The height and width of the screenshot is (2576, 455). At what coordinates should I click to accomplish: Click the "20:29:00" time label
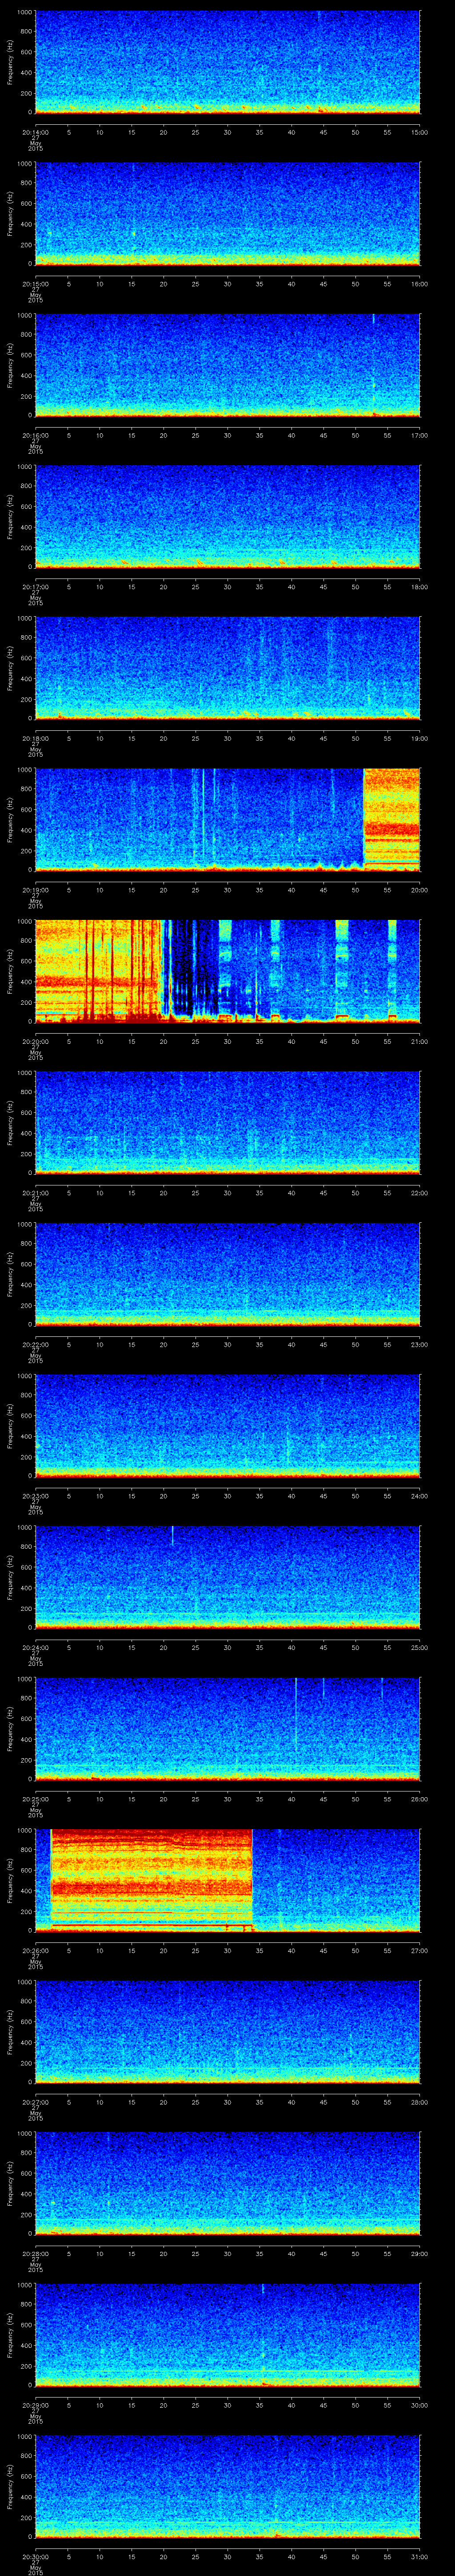coord(35,2405)
